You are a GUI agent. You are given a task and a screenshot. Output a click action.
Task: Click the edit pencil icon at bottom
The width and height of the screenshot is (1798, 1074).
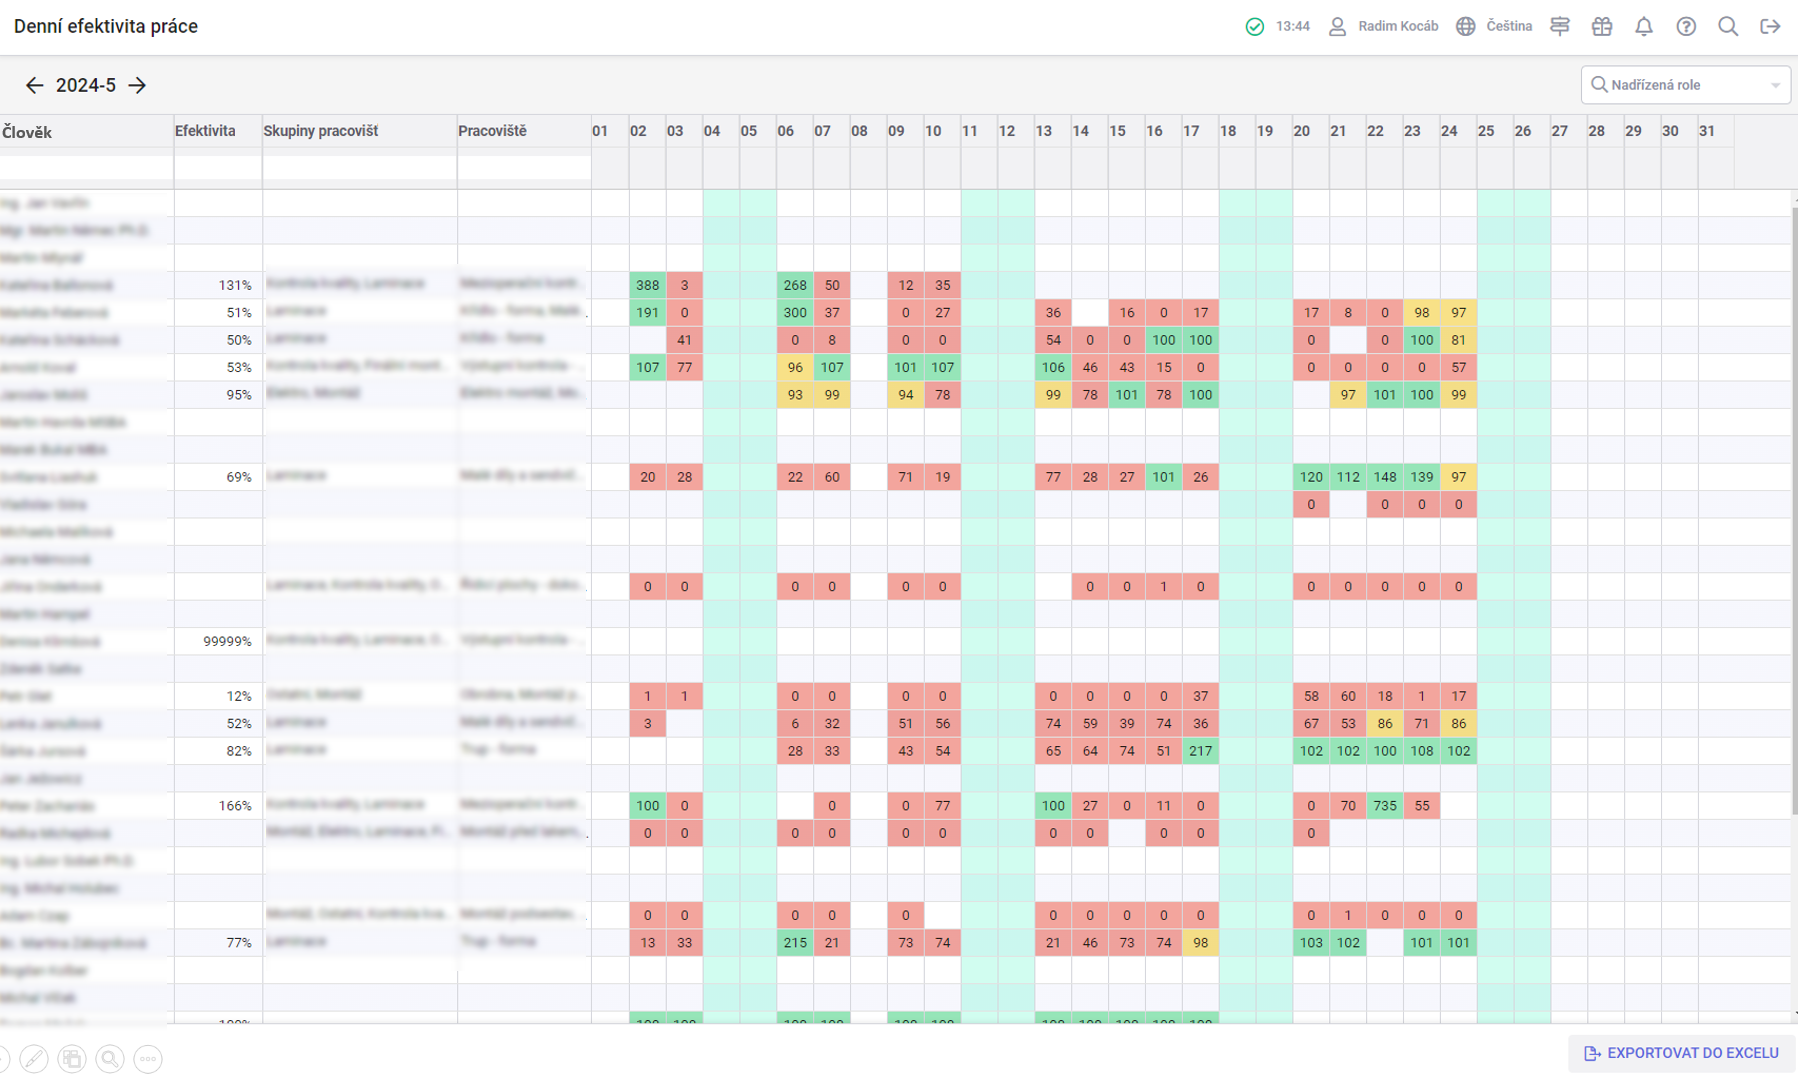[34, 1058]
